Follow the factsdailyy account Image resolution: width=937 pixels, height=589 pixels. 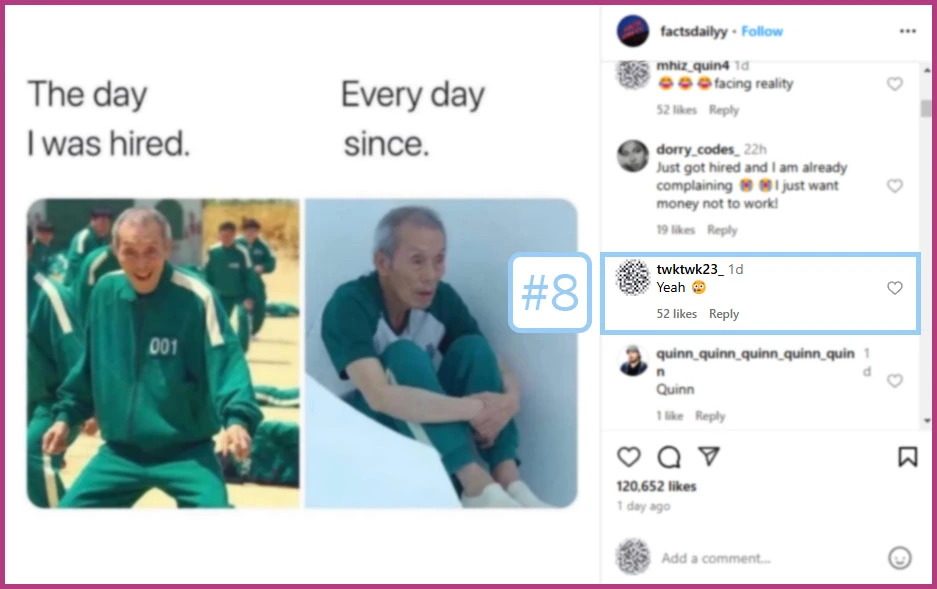point(762,31)
